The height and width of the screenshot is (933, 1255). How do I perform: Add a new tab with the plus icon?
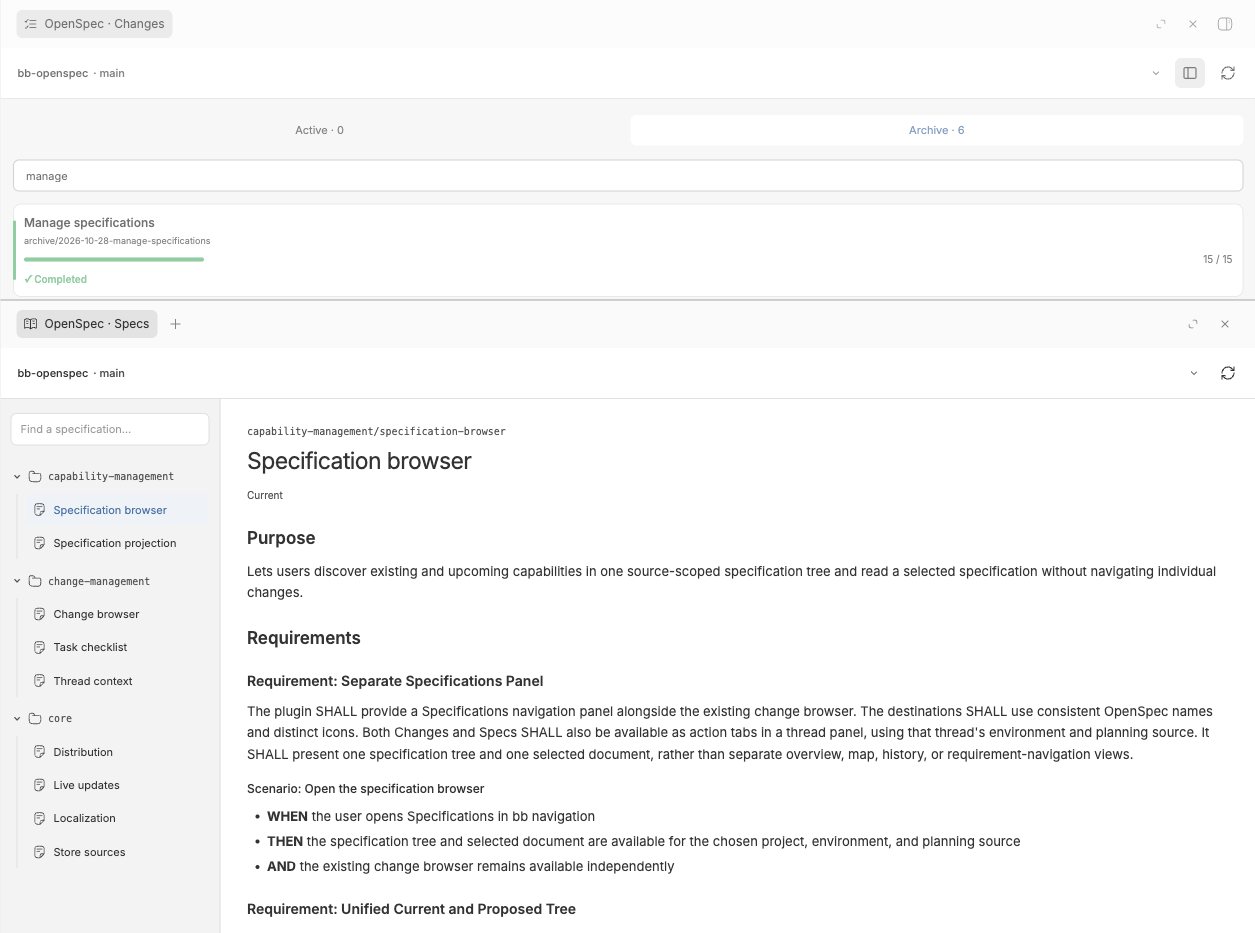pos(176,324)
